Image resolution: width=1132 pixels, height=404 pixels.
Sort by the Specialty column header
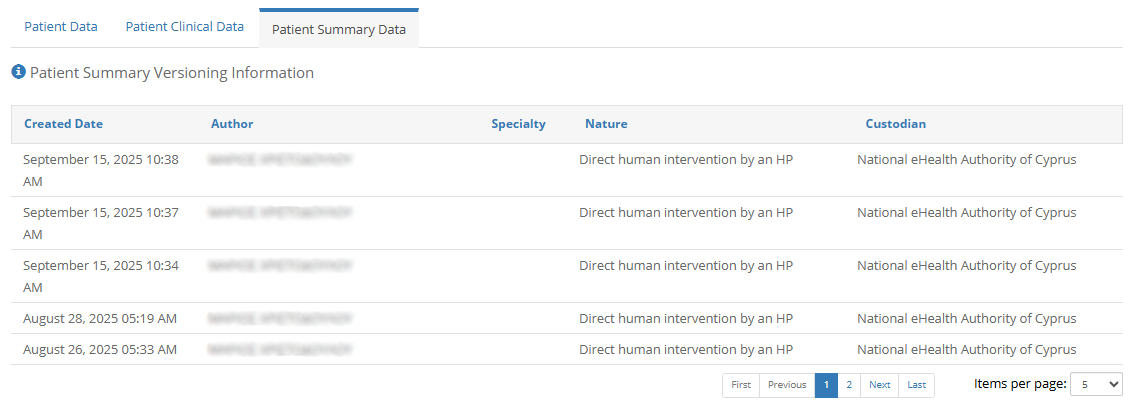pos(518,124)
